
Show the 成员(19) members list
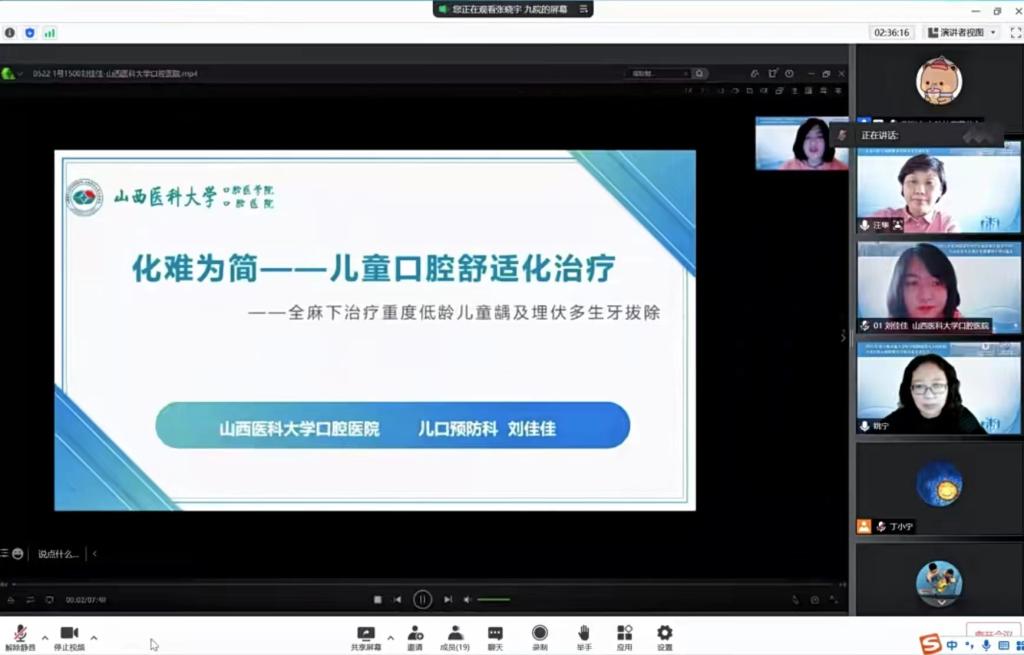coord(455,638)
